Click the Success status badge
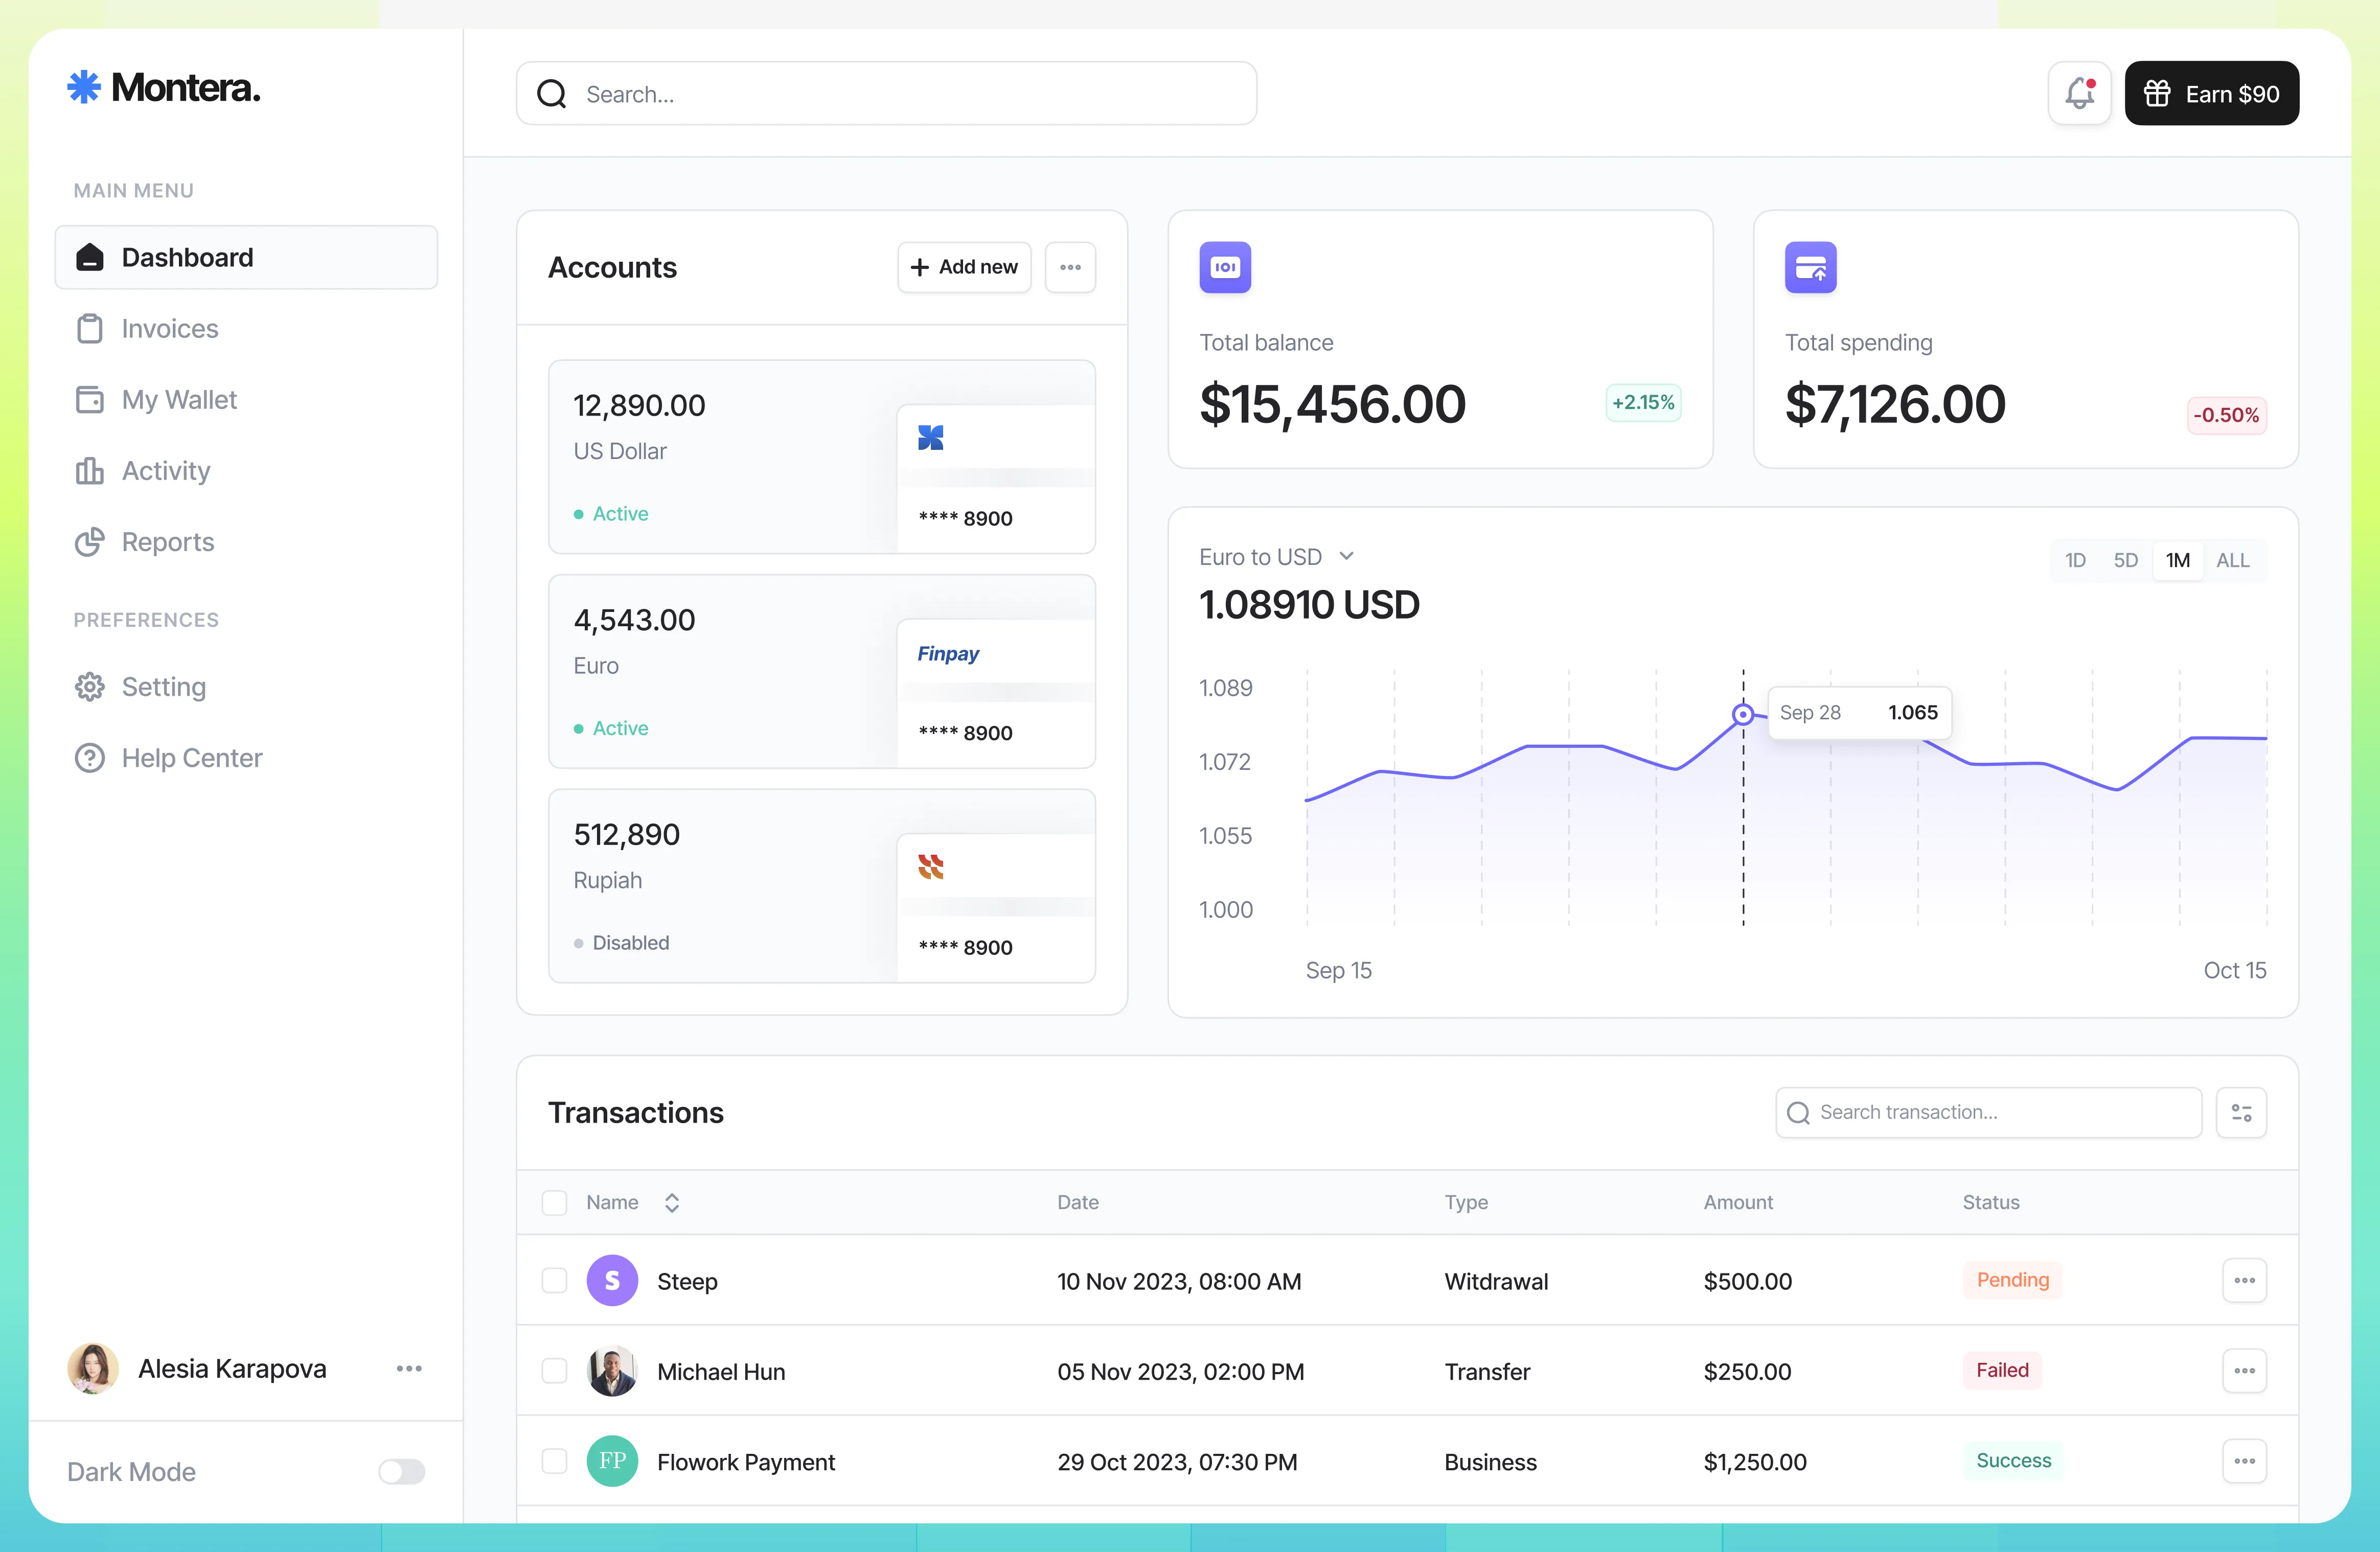 coord(2013,1460)
